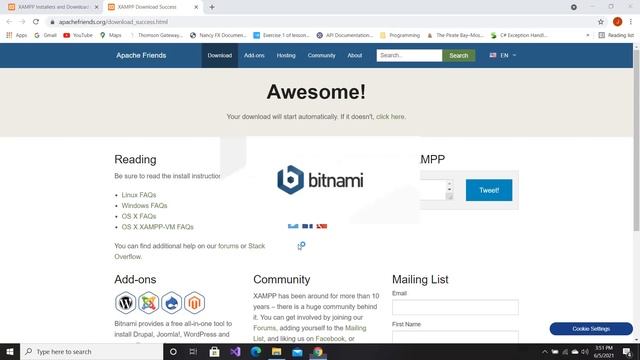Open Microsoft Edge from taskbar

256,351
